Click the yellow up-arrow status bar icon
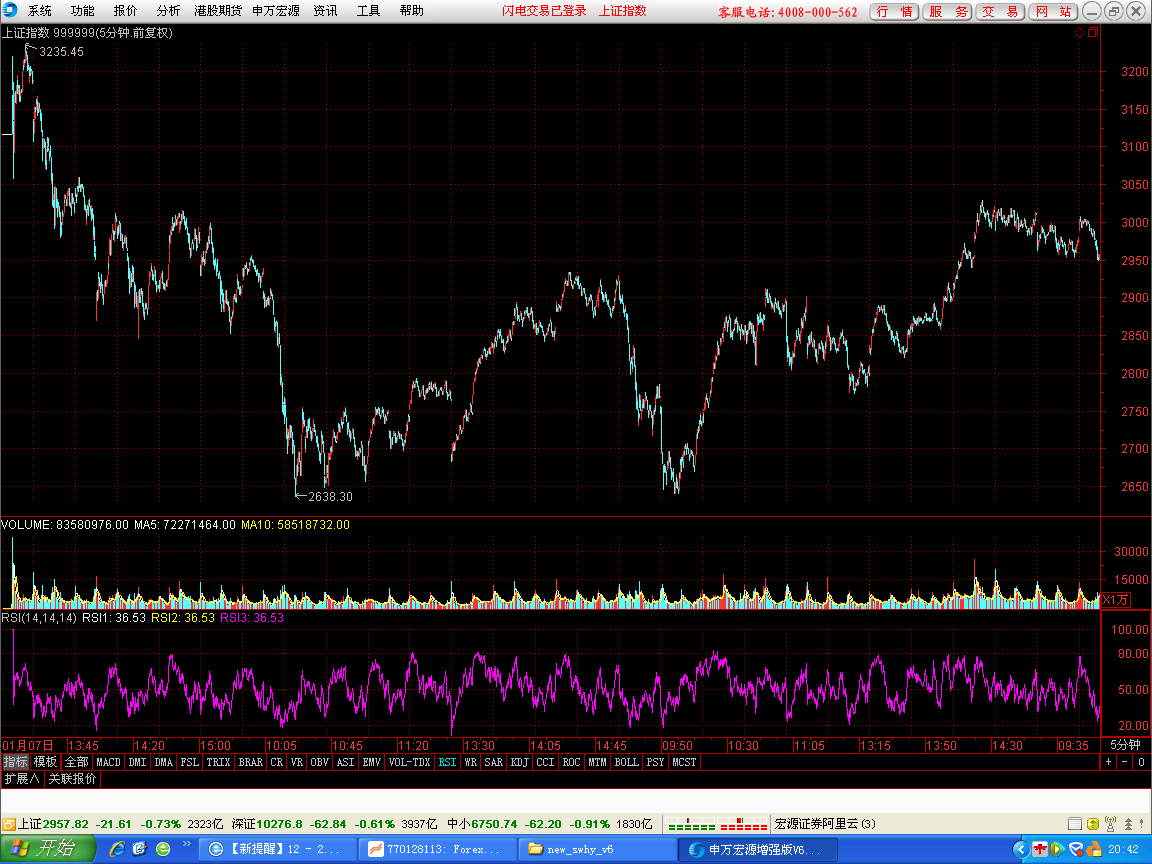This screenshot has height=864, width=1152. point(1092,824)
